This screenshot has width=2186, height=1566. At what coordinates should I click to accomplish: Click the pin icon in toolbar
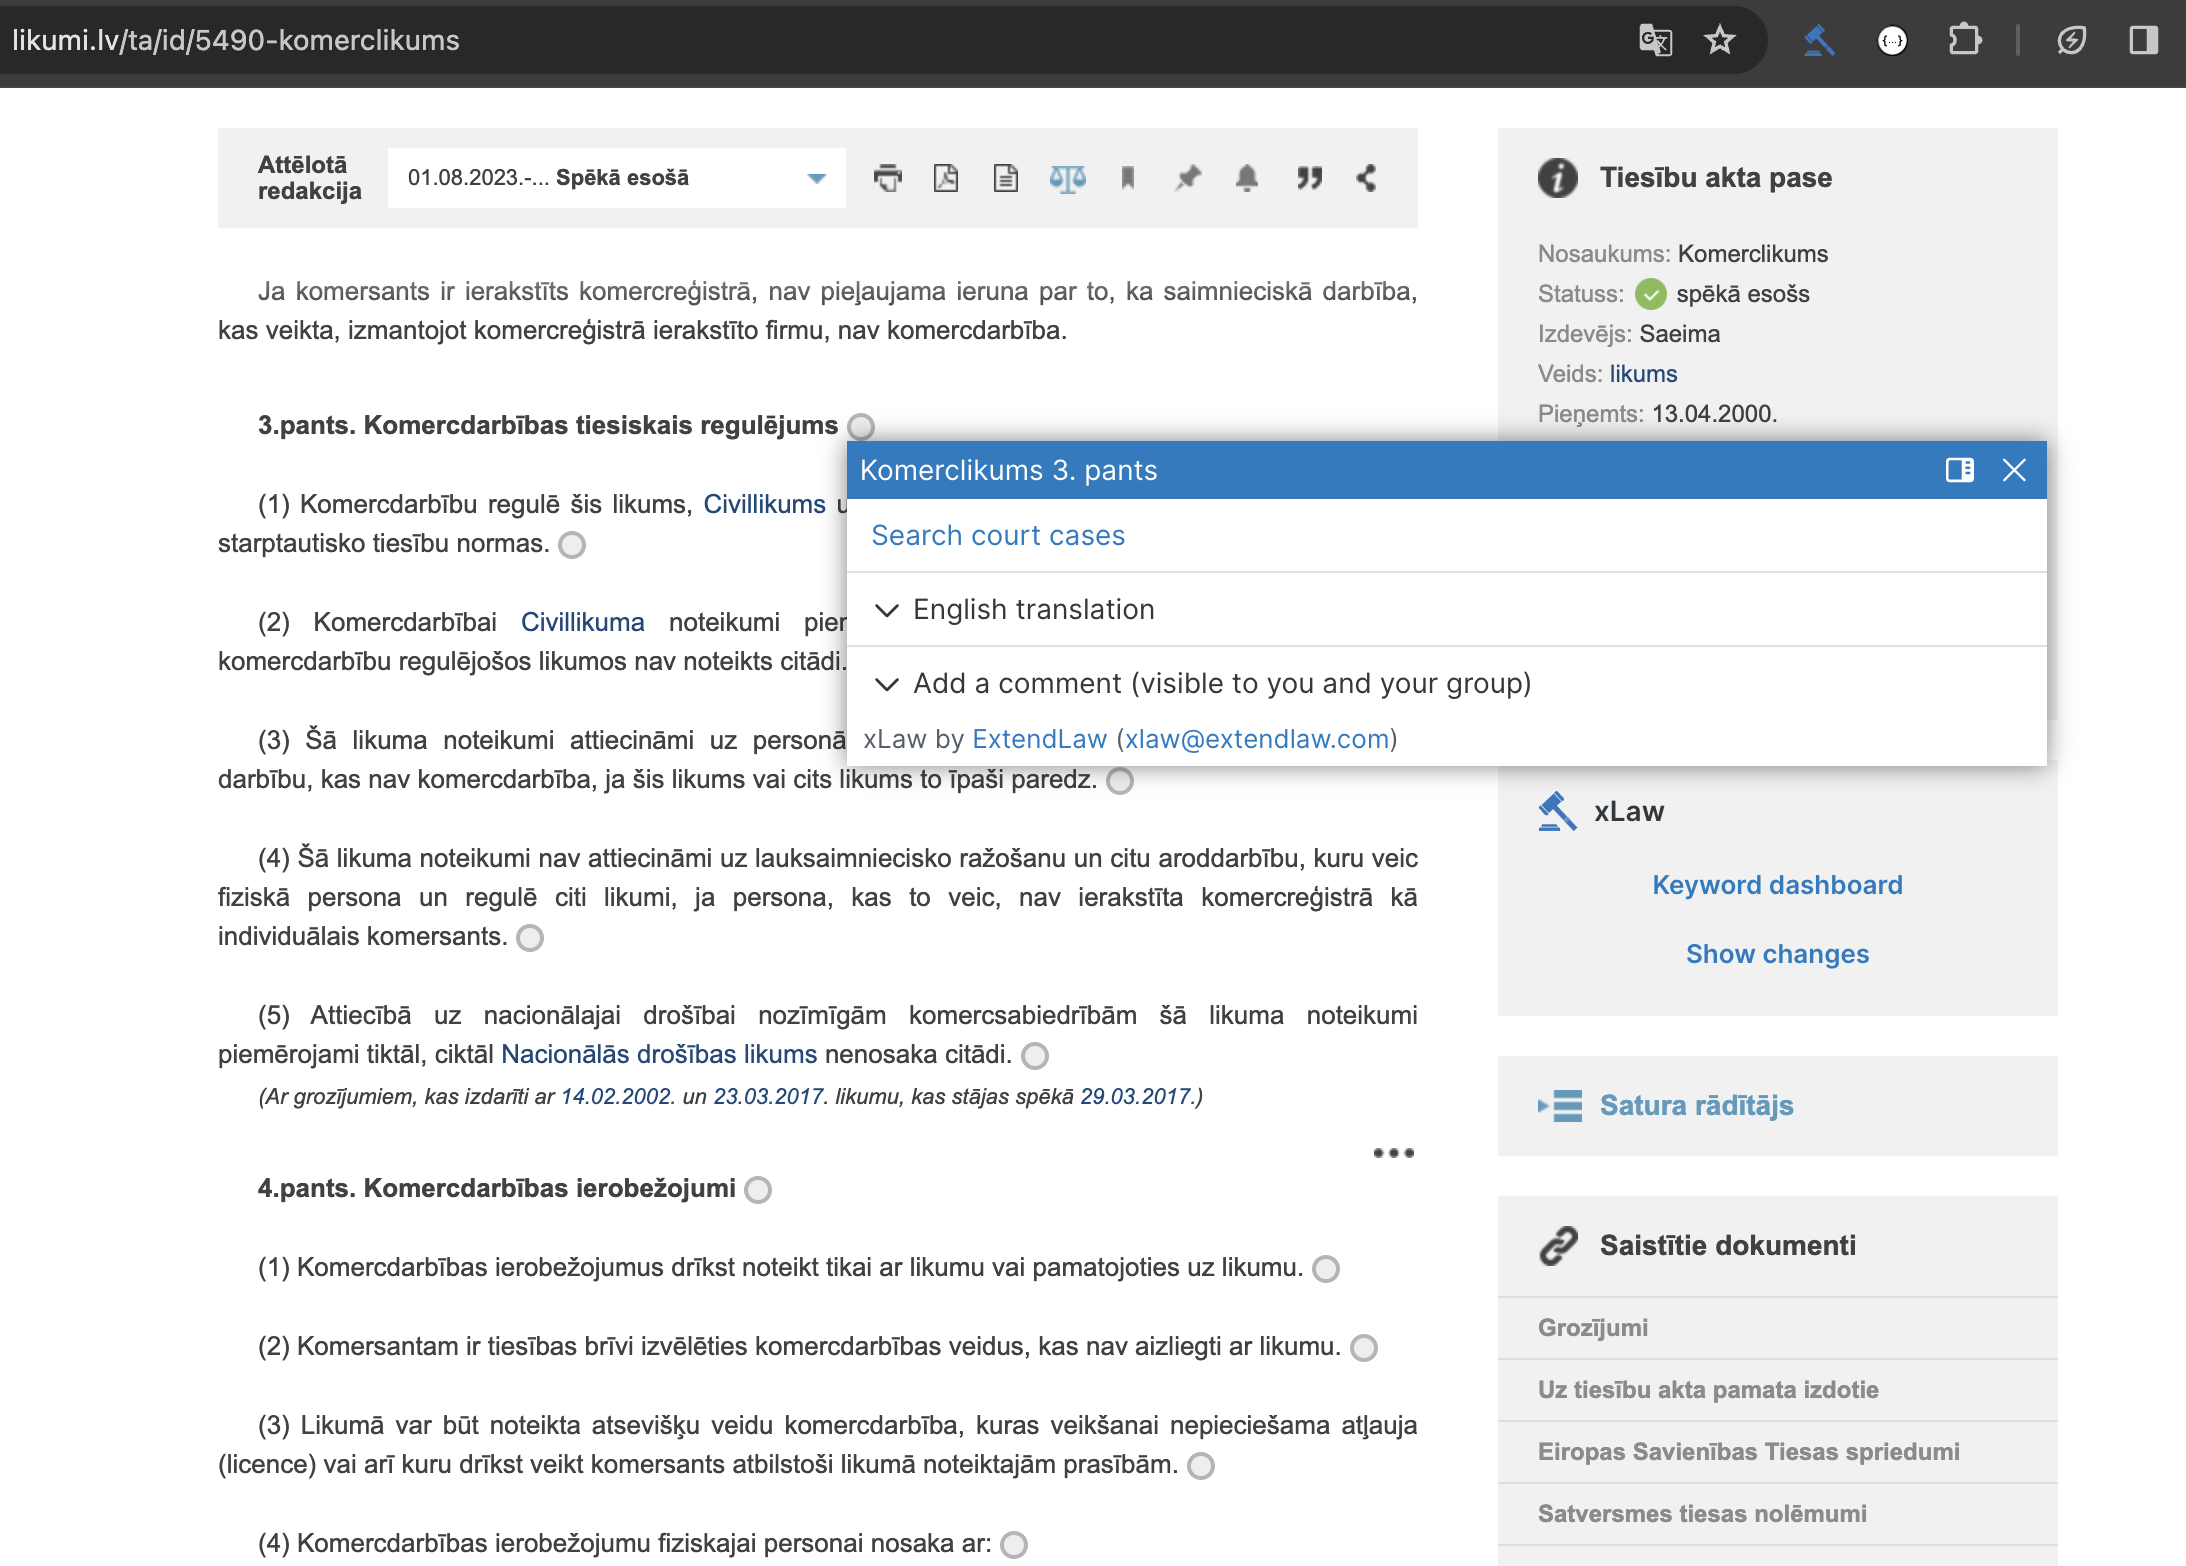(1187, 178)
